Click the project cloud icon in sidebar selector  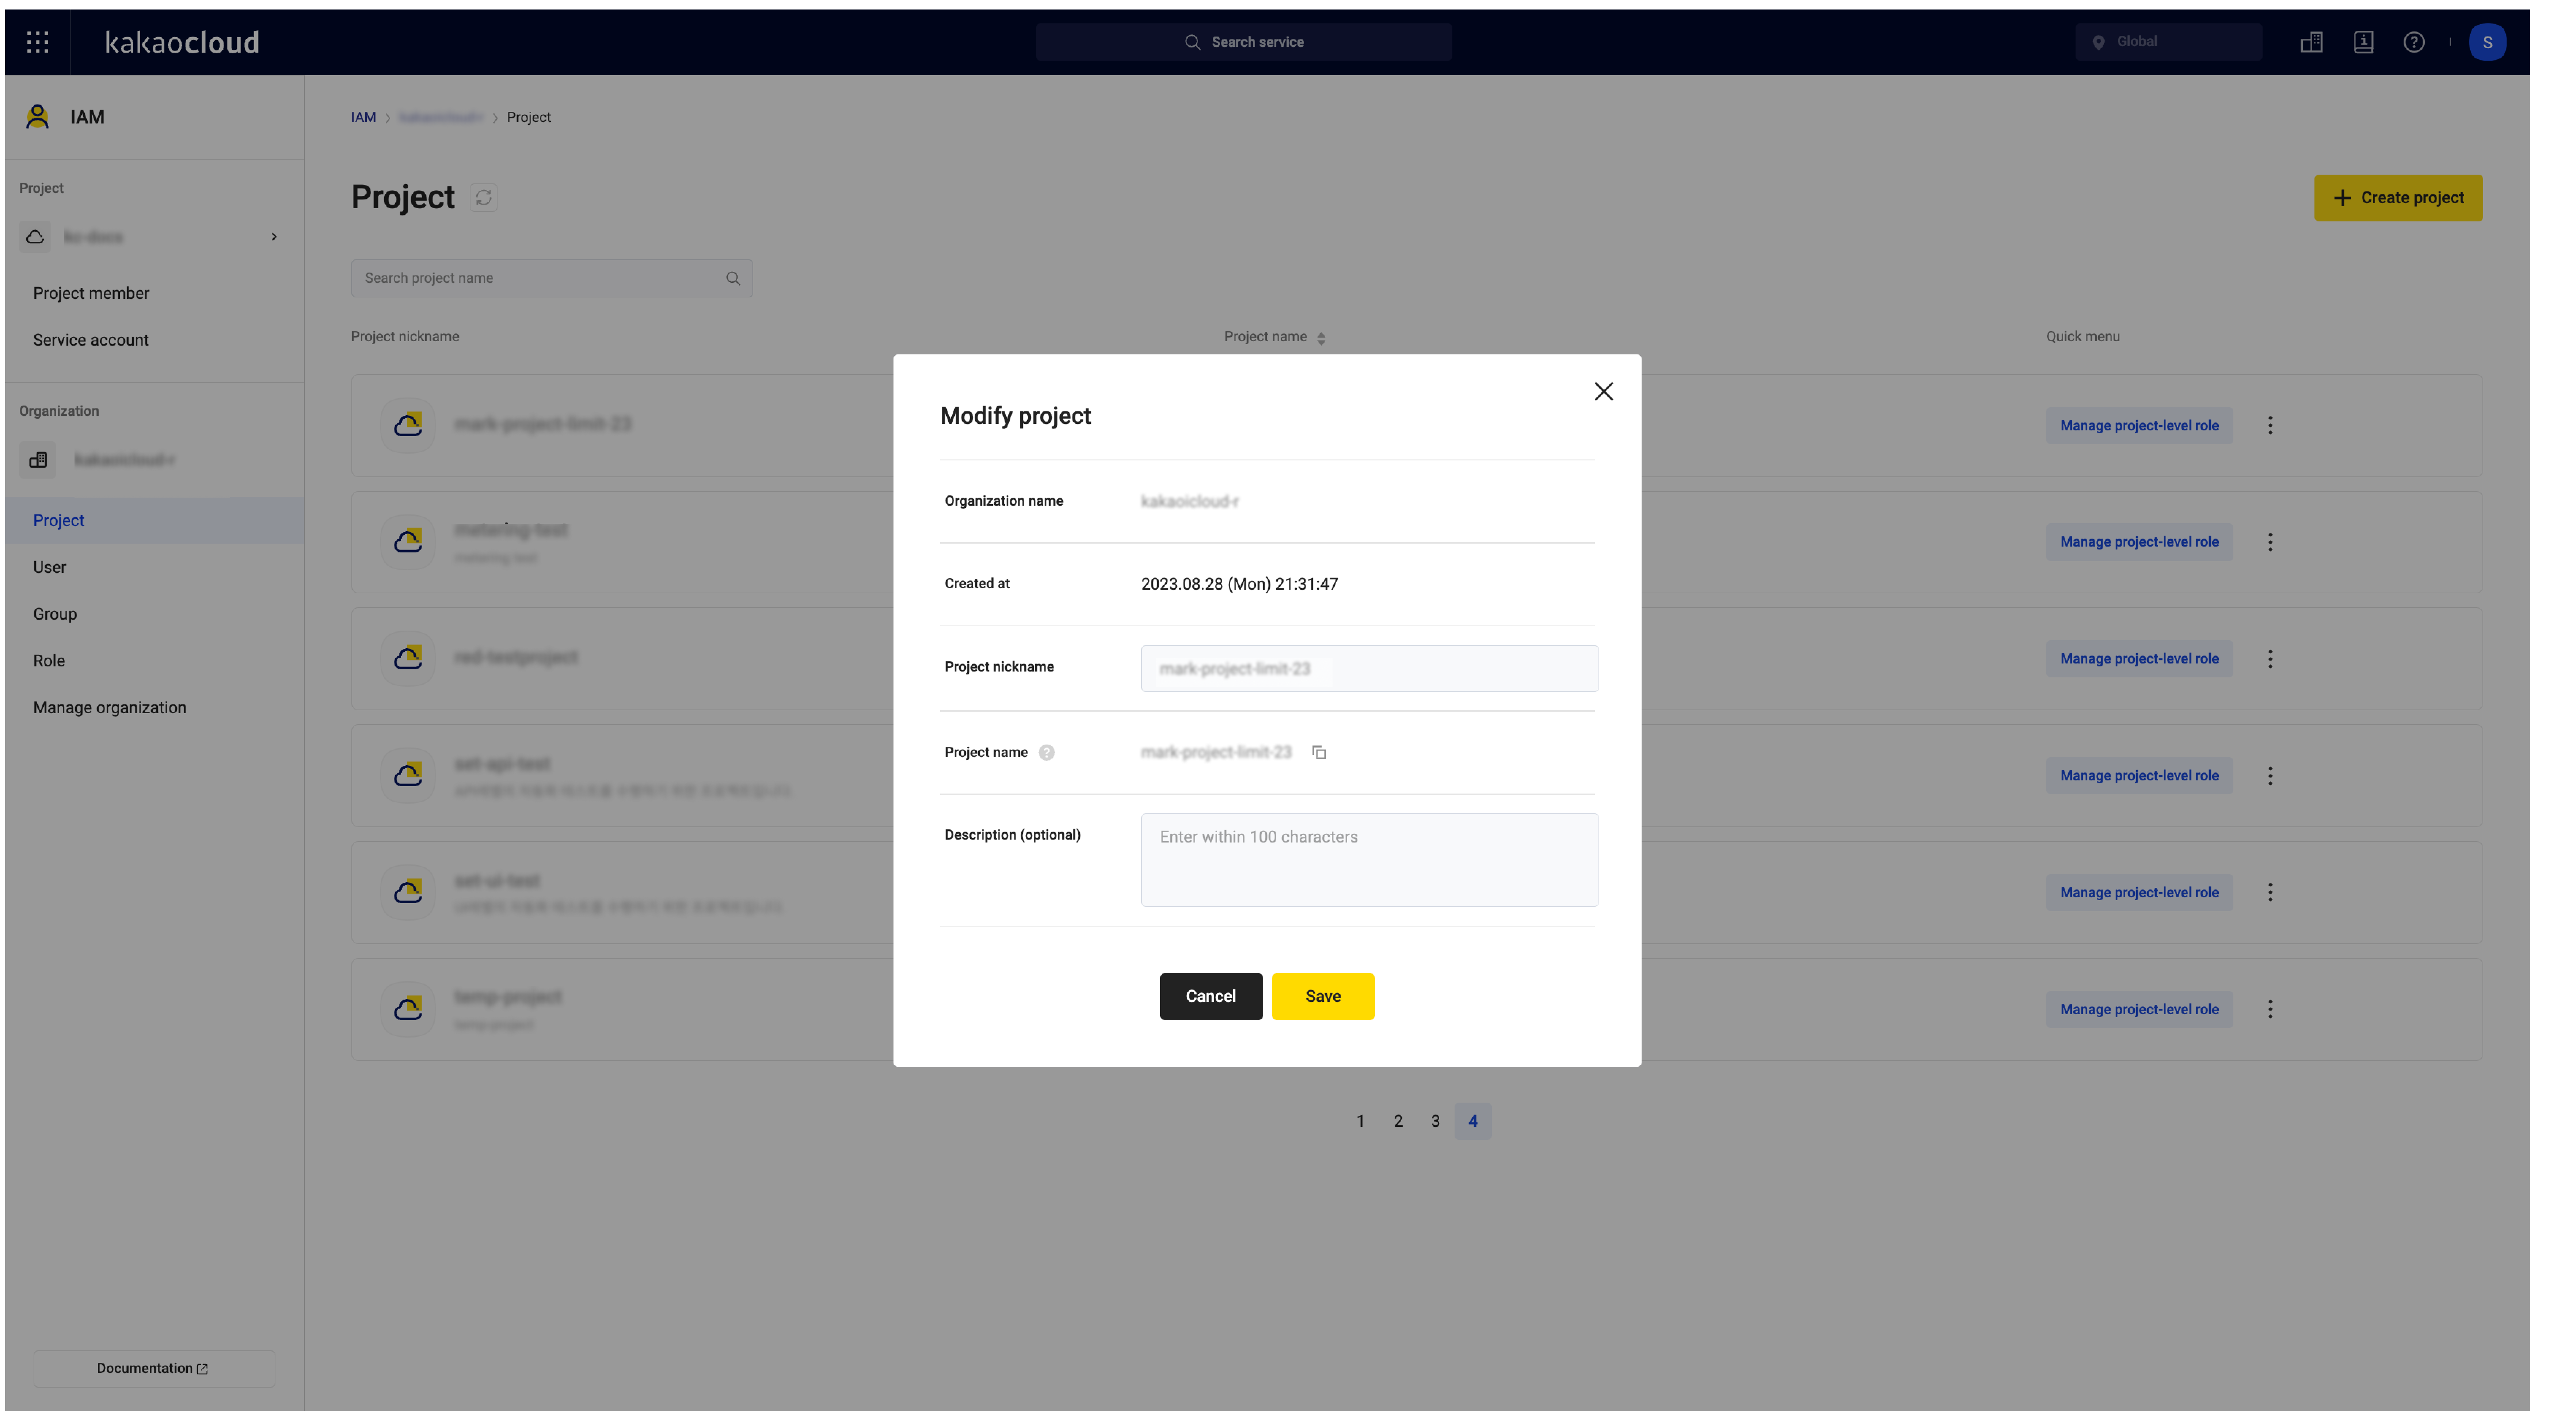35,237
